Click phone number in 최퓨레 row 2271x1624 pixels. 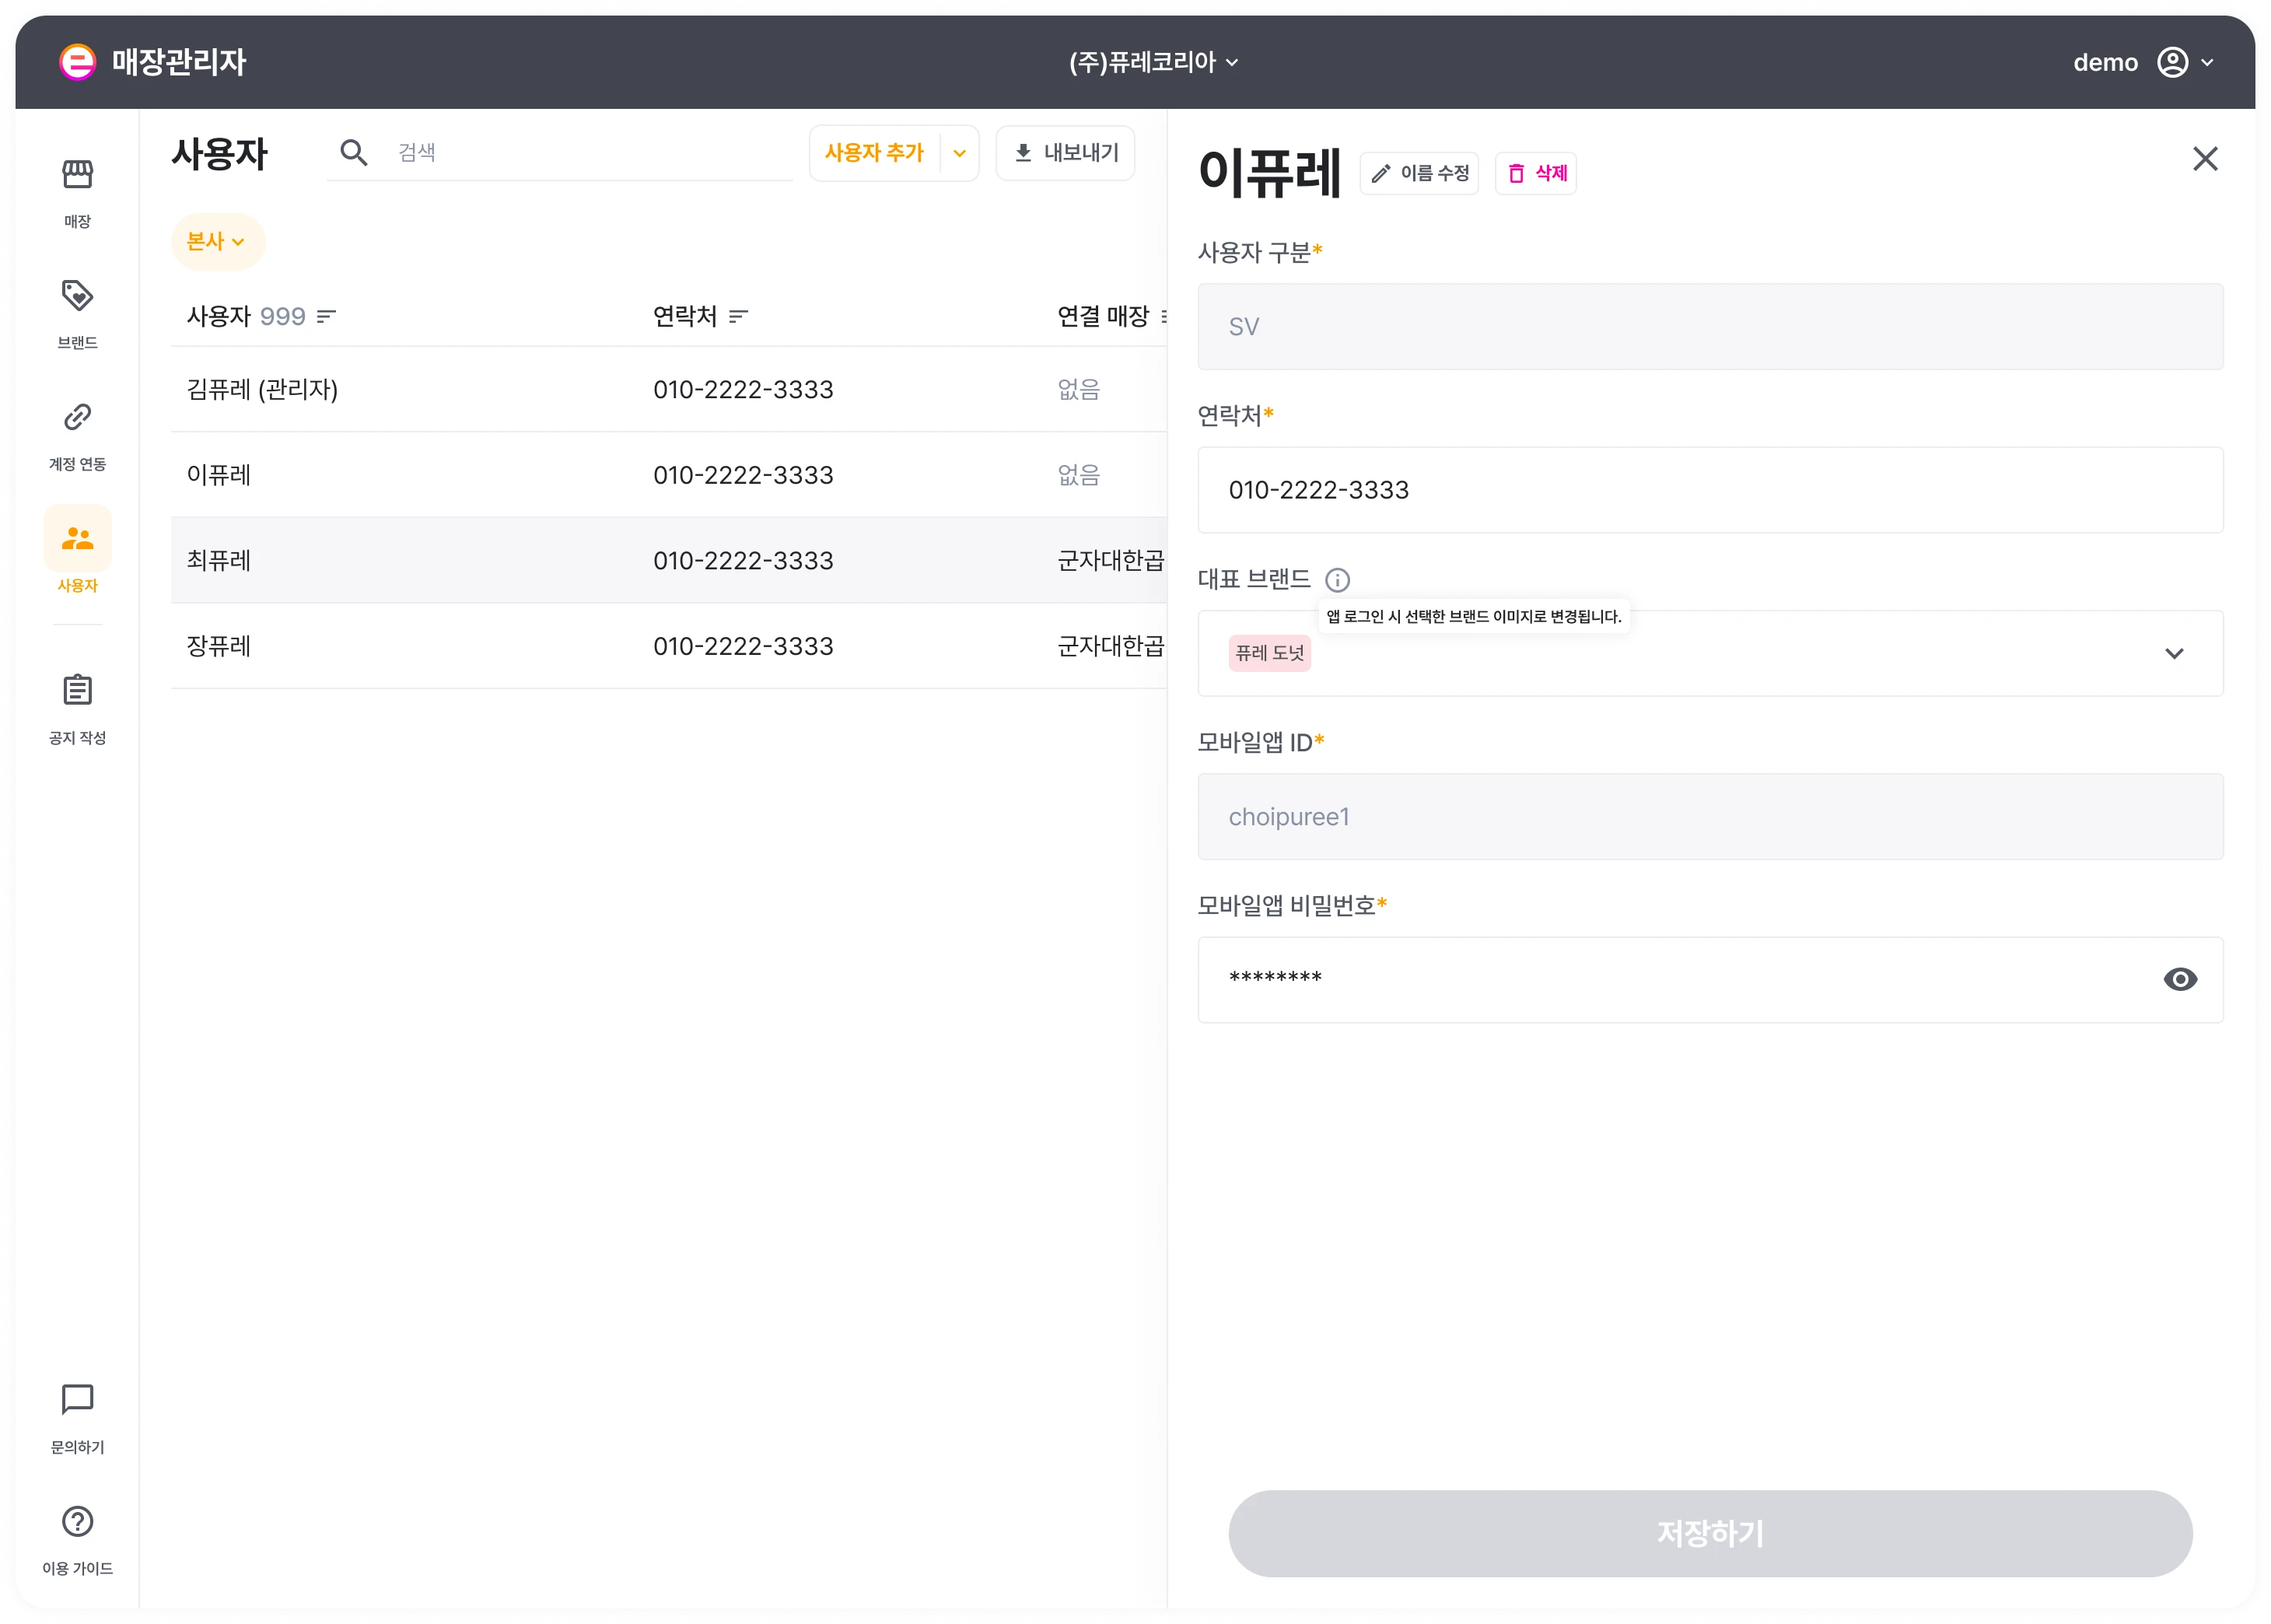pos(743,561)
